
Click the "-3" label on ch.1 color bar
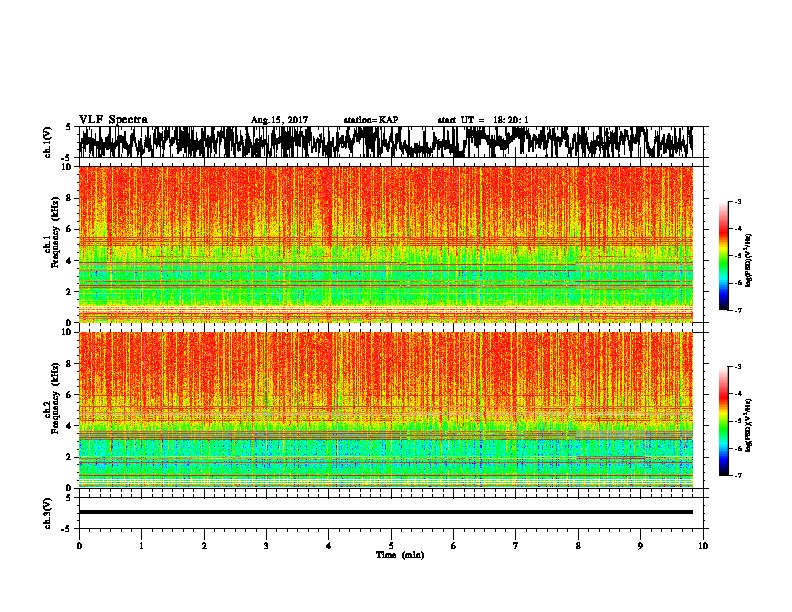point(738,201)
